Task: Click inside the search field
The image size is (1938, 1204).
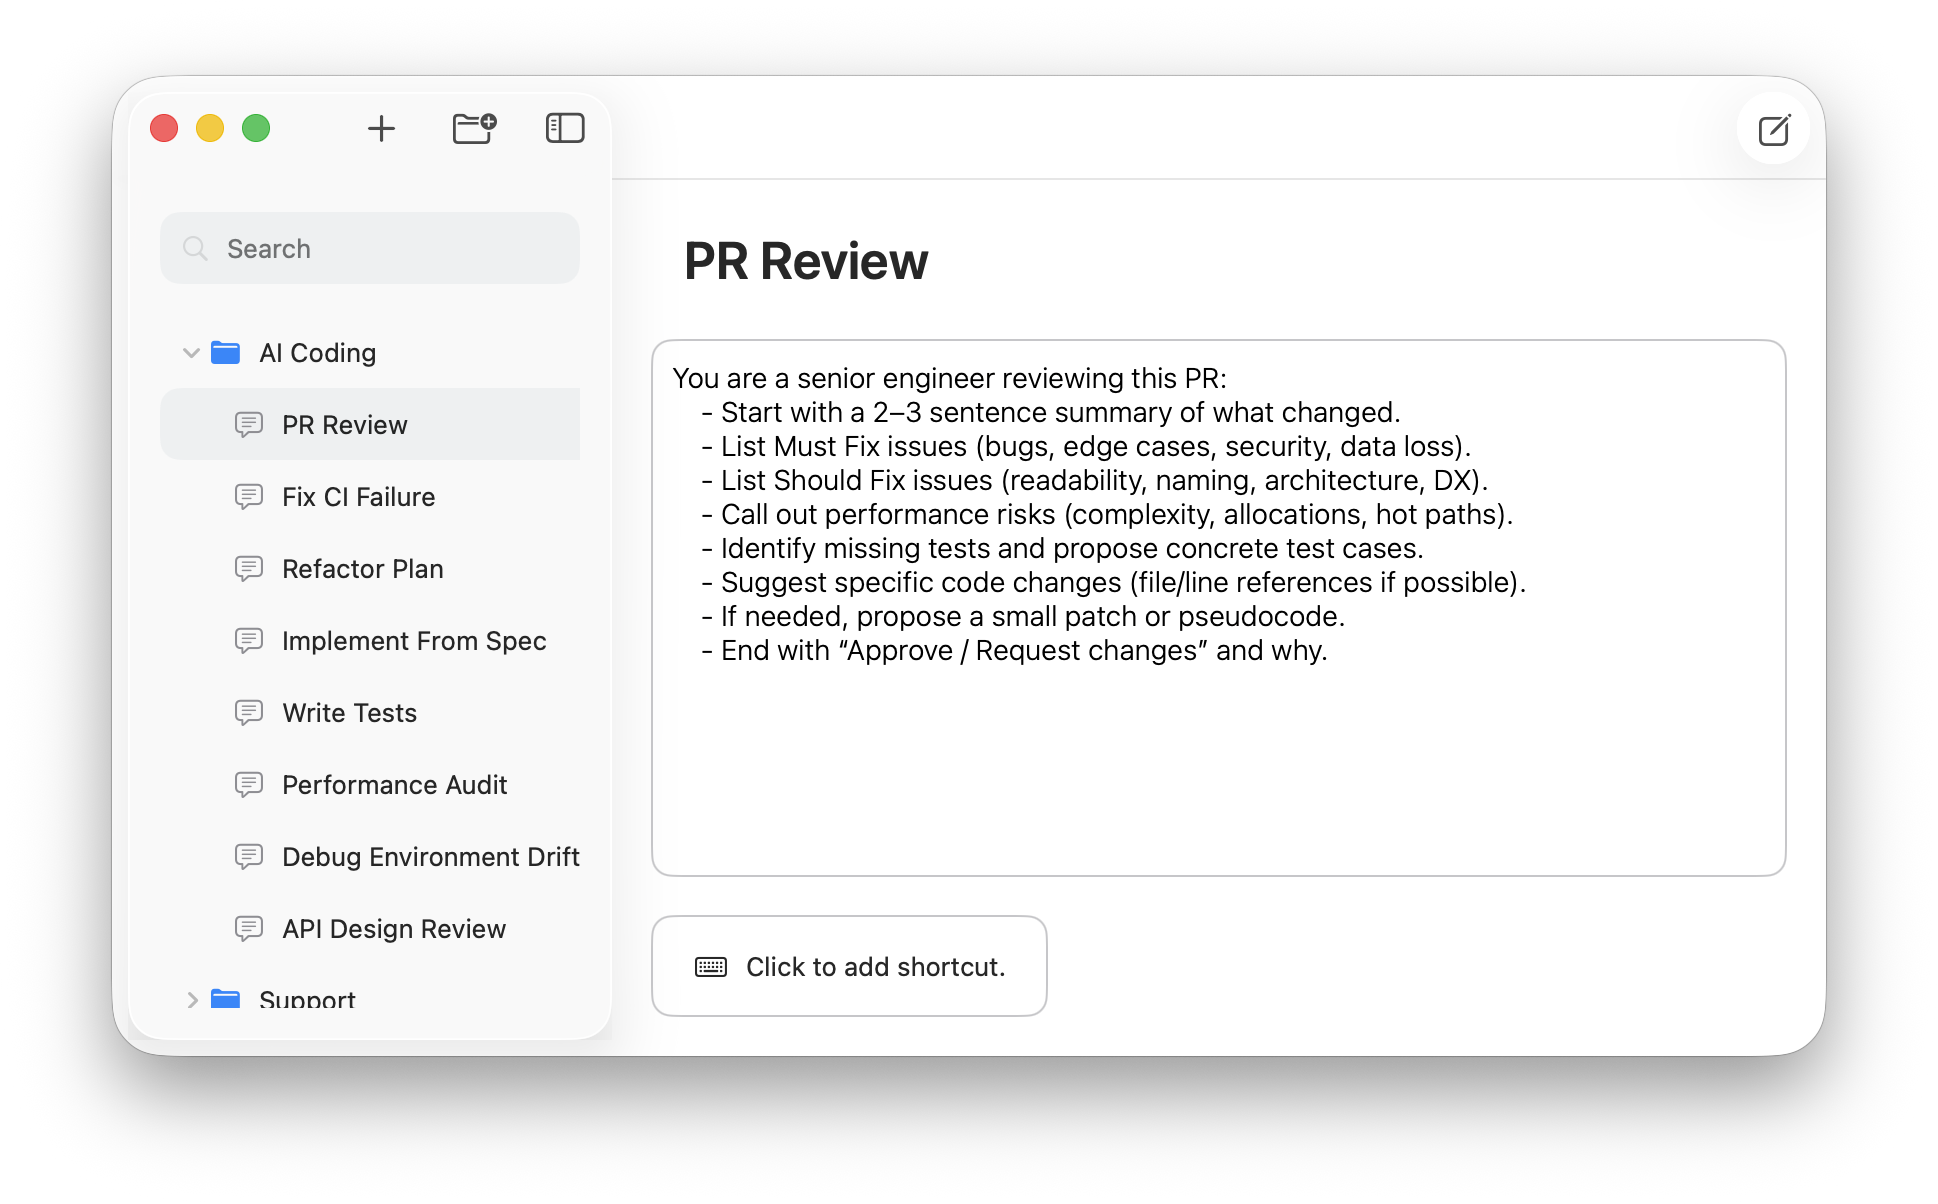Action: [369, 248]
